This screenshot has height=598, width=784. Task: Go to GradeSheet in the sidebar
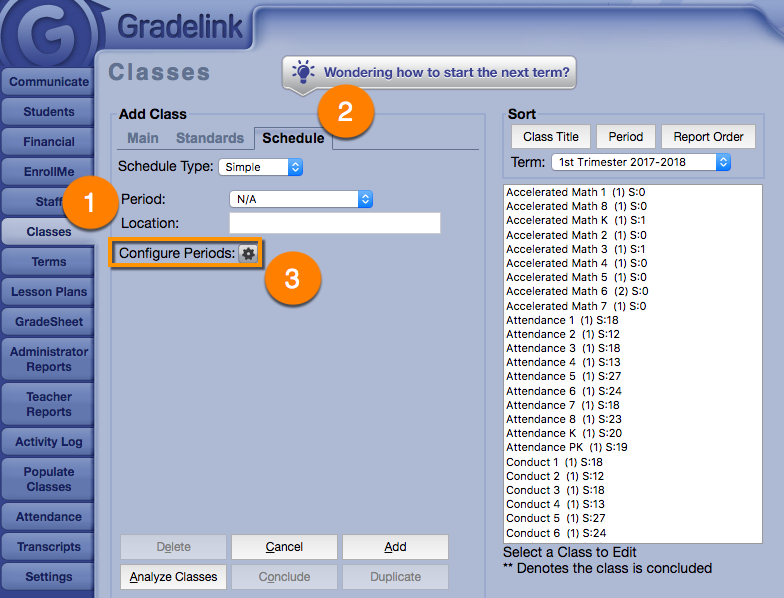49,322
